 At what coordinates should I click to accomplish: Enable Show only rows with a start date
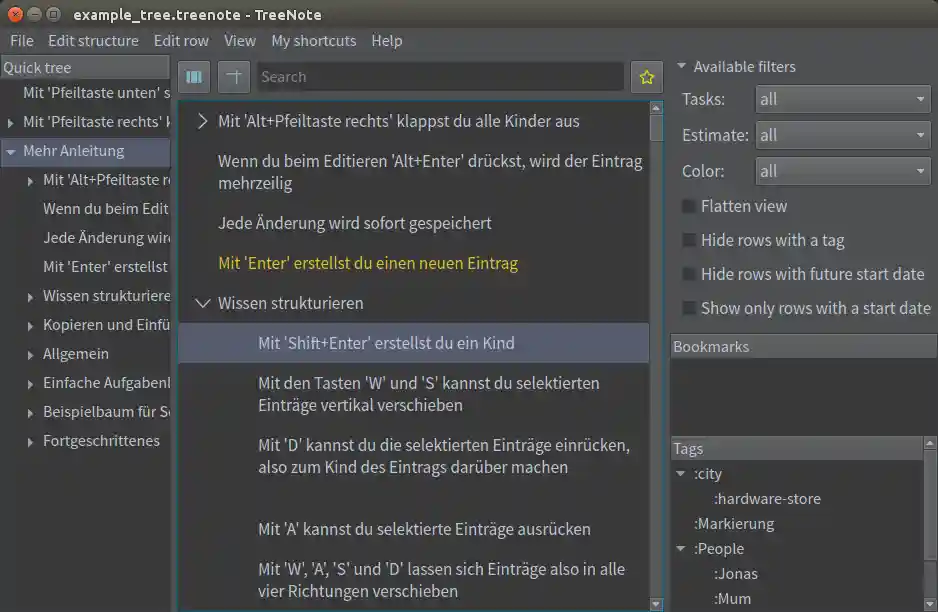[x=687, y=308]
